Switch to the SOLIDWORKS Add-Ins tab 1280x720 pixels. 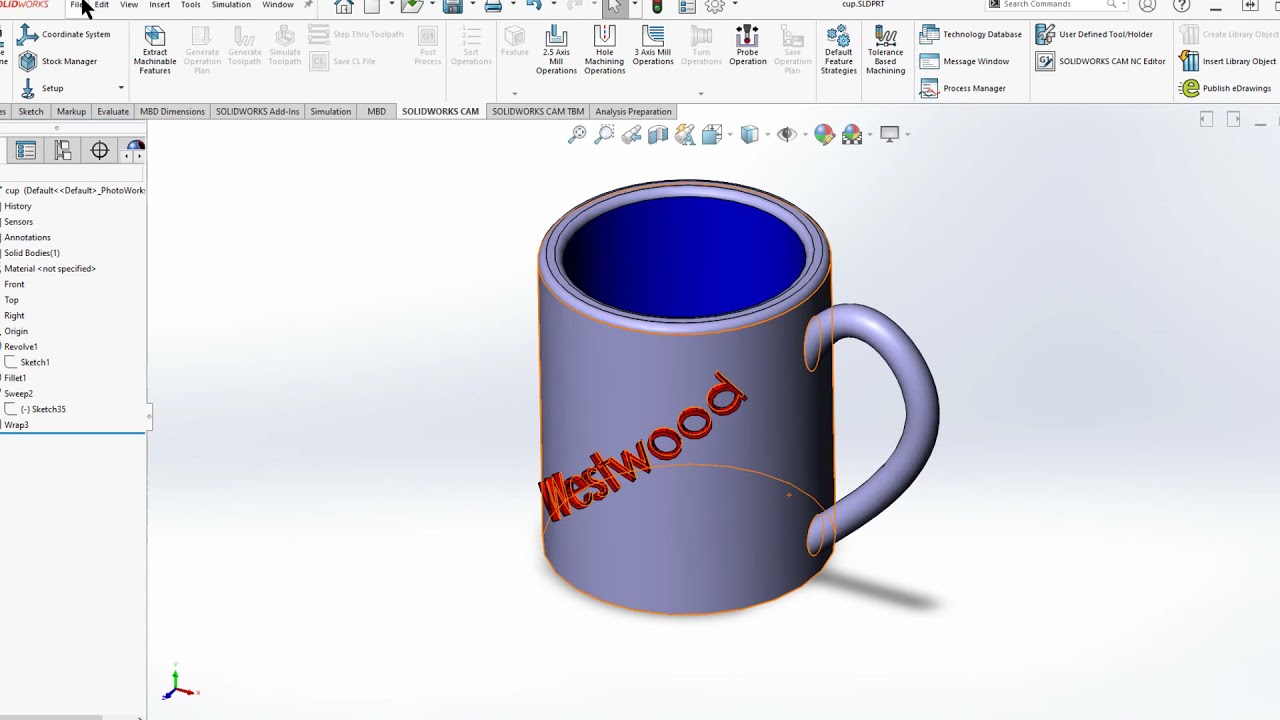pos(257,111)
